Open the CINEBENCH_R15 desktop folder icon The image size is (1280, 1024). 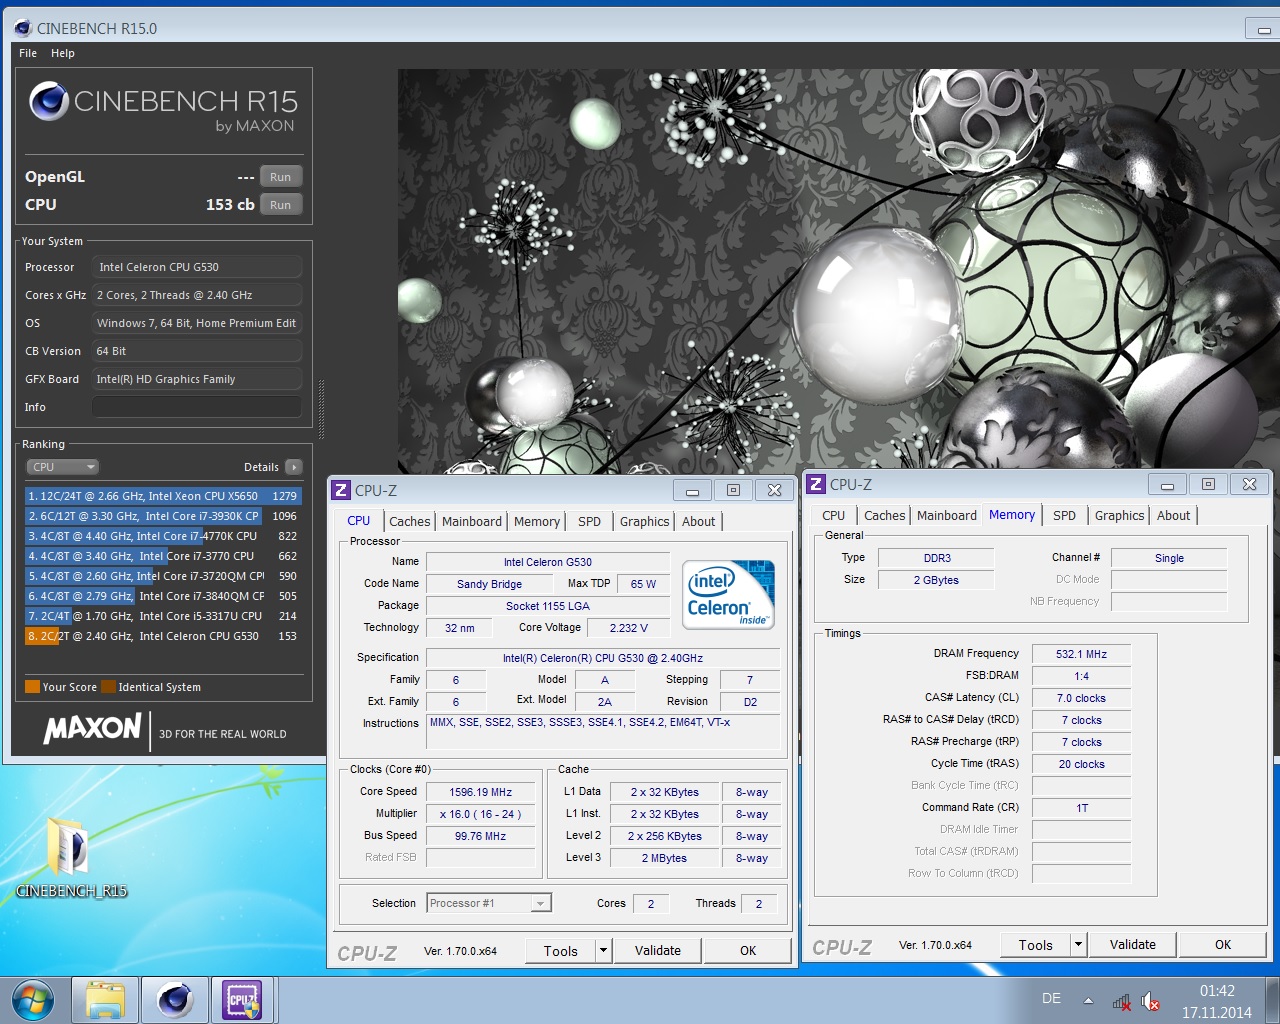point(71,858)
